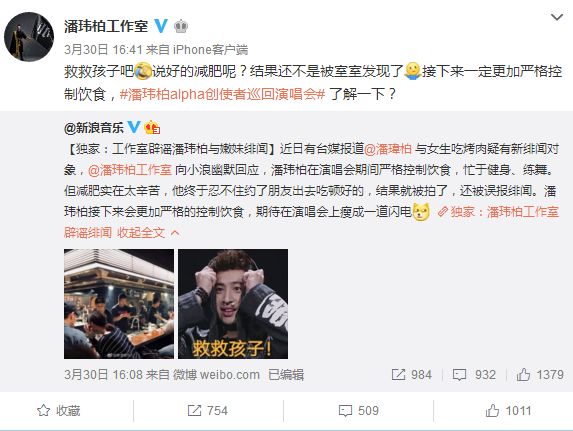The height and width of the screenshot is (431, 573).
Task: Open the @新浪音乐 account link
Action: point(94,128)
